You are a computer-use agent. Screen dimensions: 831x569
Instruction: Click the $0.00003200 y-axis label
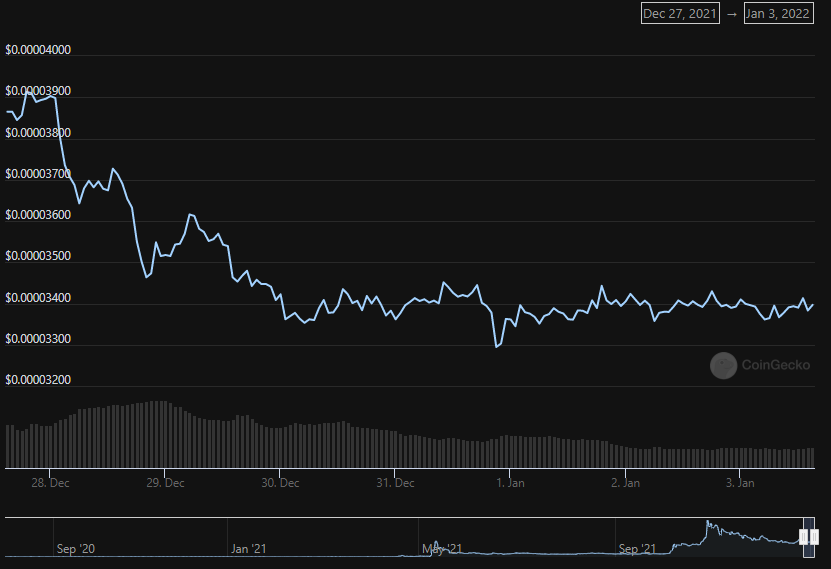pos(38,380)
